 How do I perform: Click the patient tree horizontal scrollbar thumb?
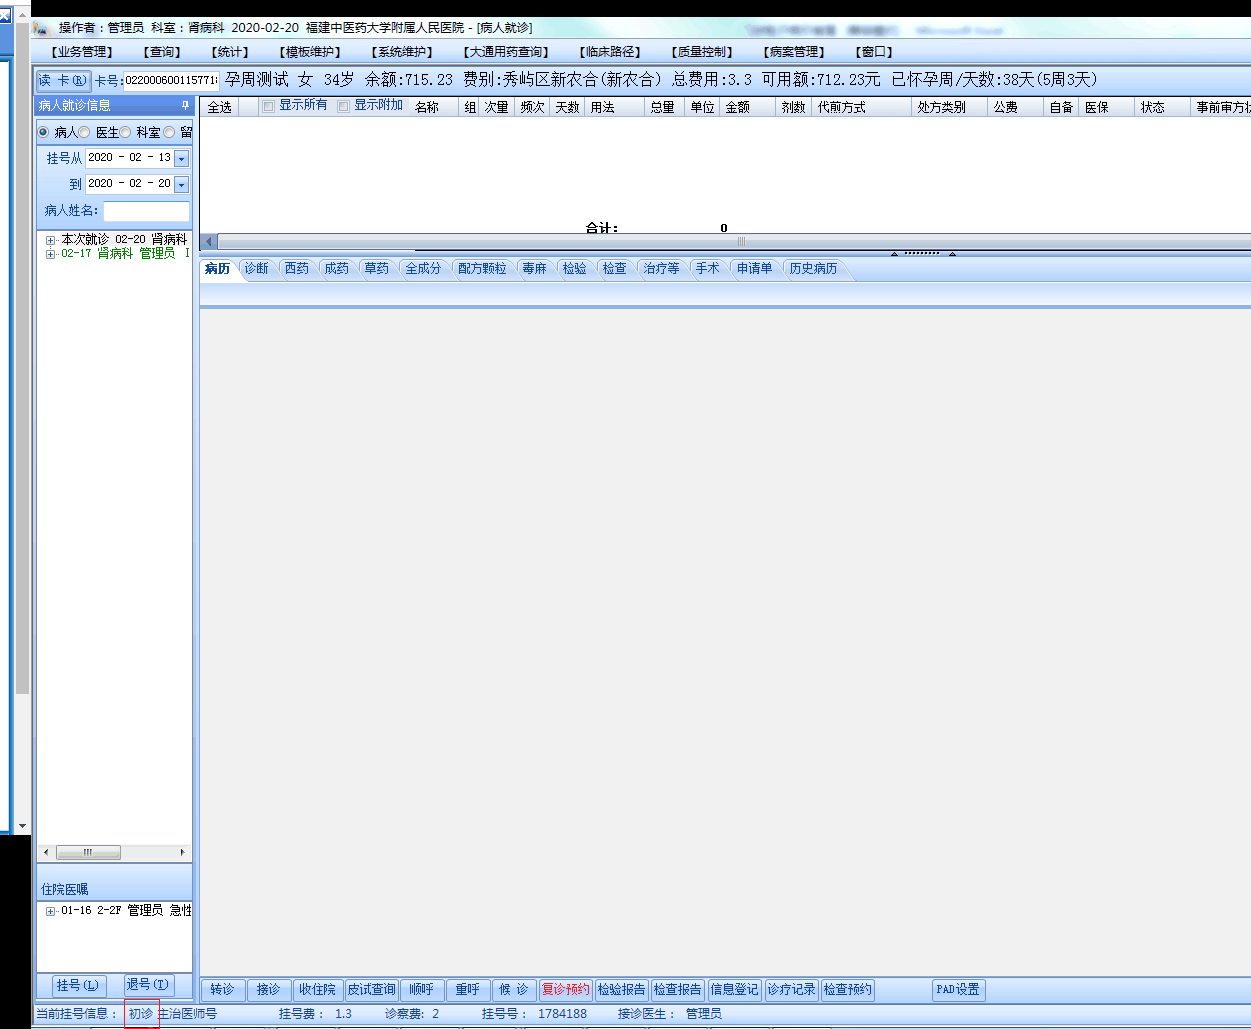(88, 853)
